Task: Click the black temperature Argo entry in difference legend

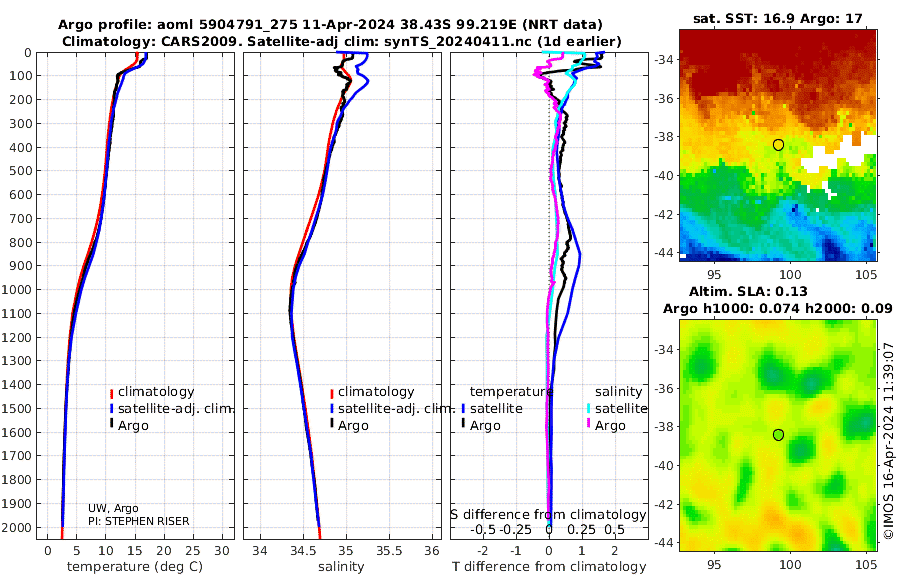Action: pyautogui.click(x=485, y=426)
